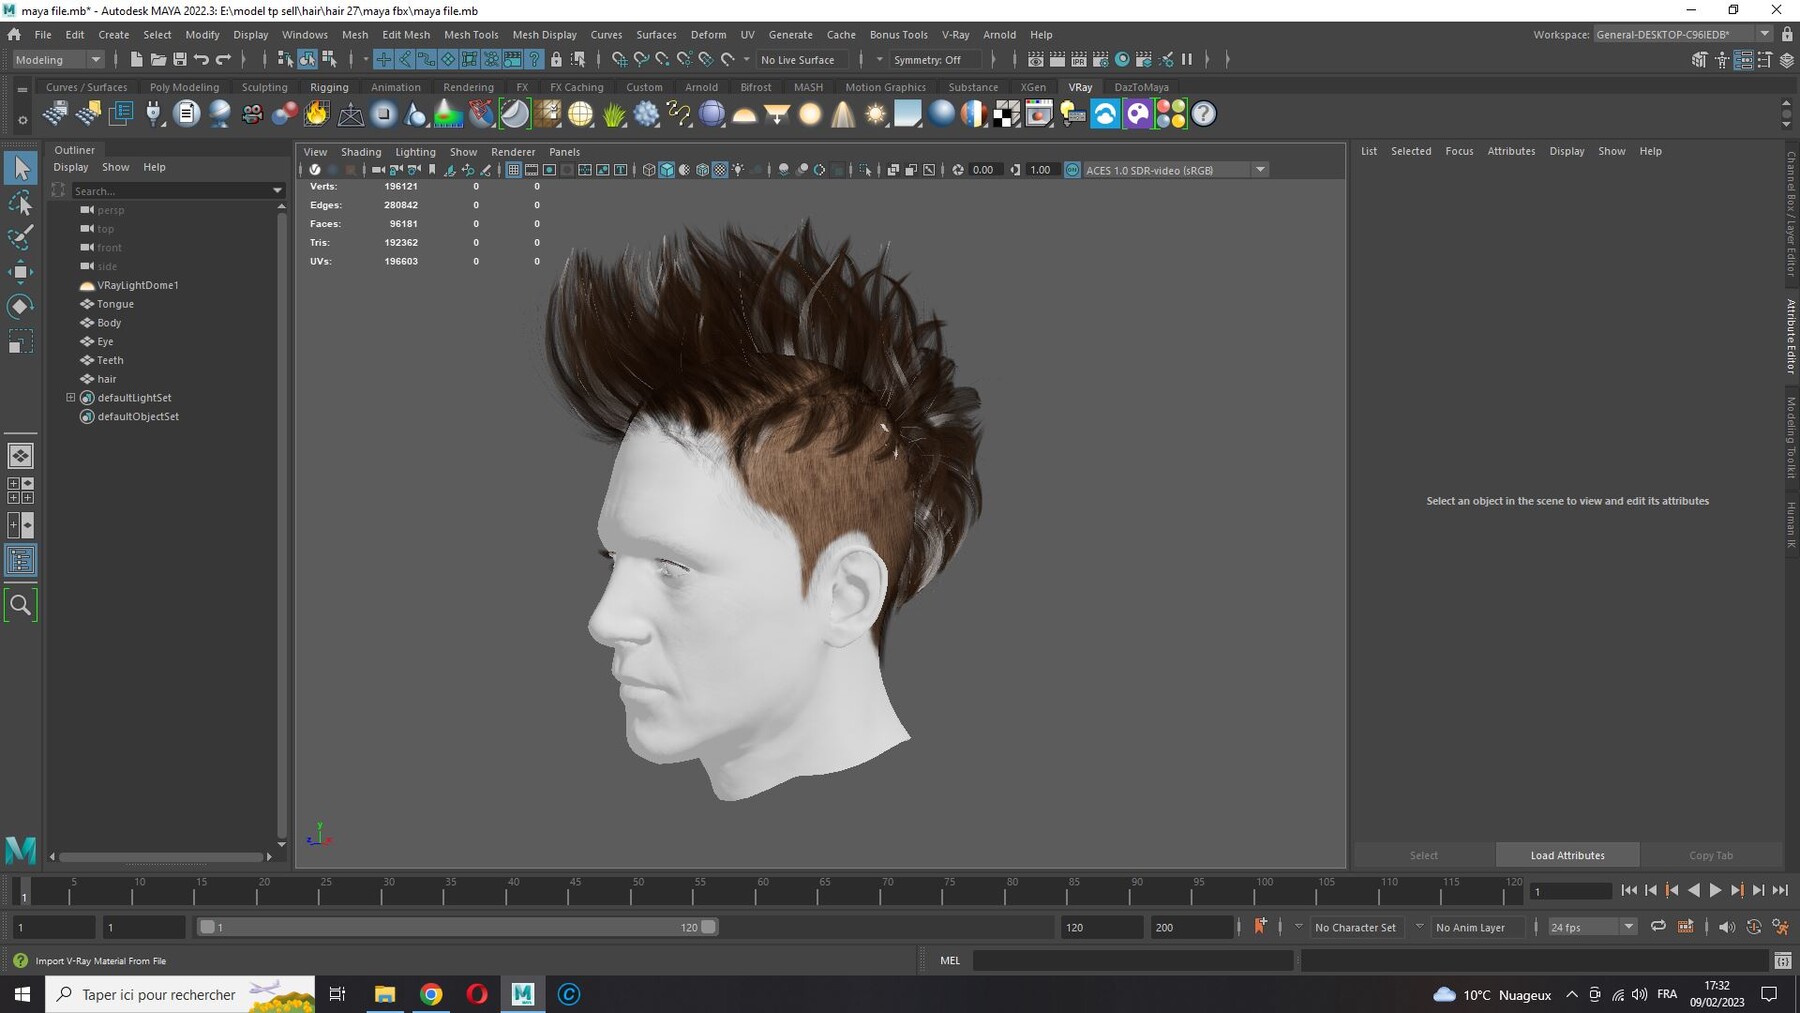Open the Deform menu

click(x=708, y=34)
